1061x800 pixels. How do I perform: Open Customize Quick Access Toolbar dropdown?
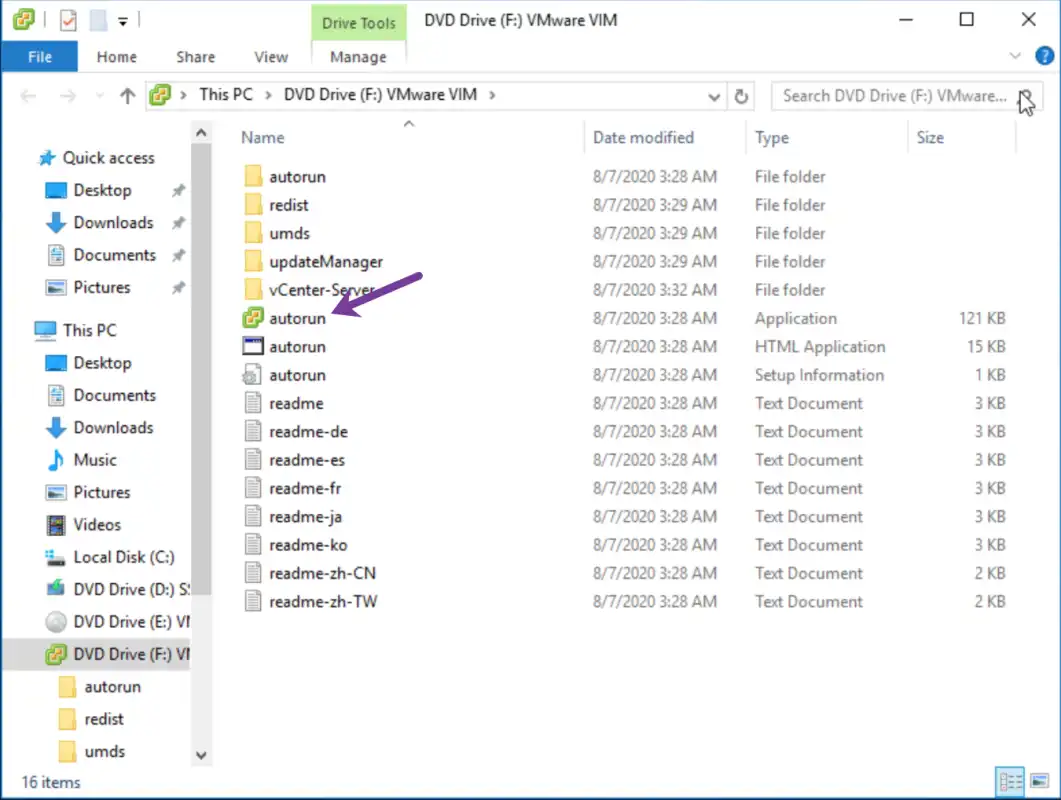(122, 21)
